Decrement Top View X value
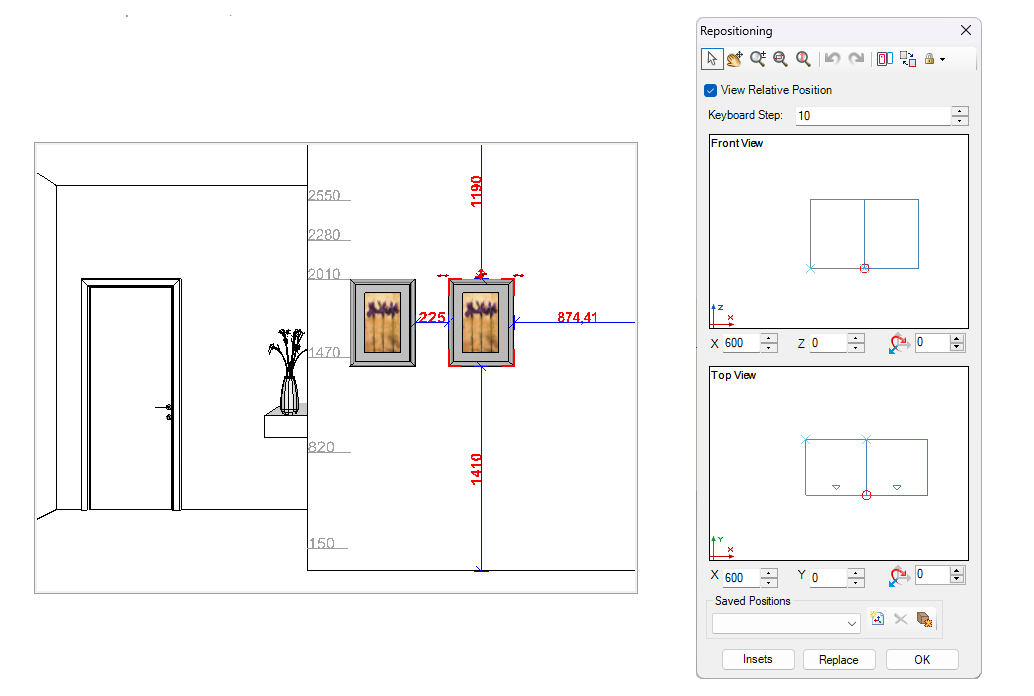The width and height of the screenshot is (1034, 696). [x=769, y=583]
